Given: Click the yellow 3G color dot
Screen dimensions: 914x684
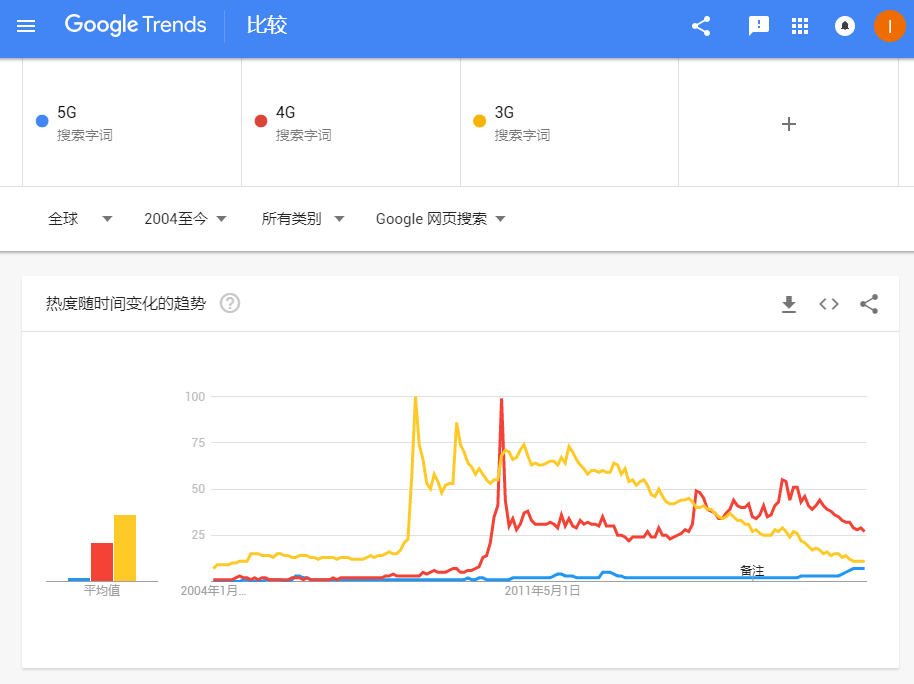Looking at the screenshot, I should point(479,122).
